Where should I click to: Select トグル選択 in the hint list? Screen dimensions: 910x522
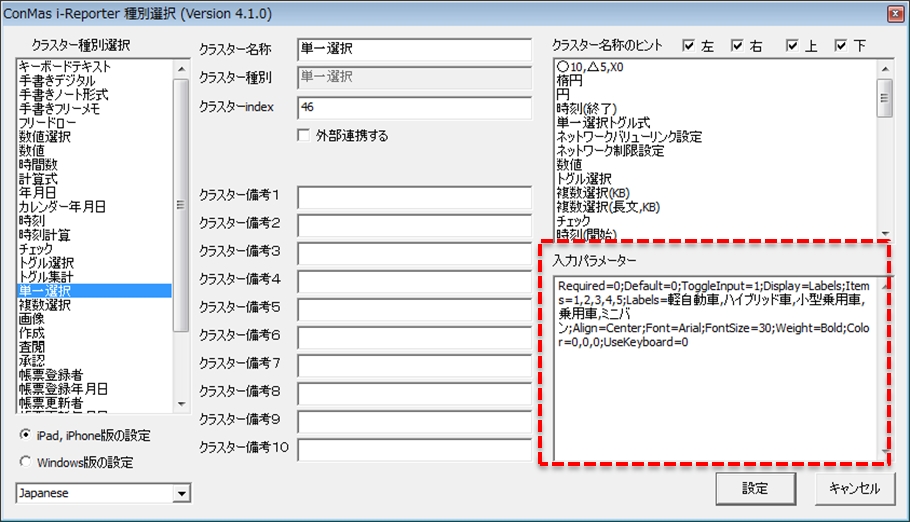coord(583,178)
